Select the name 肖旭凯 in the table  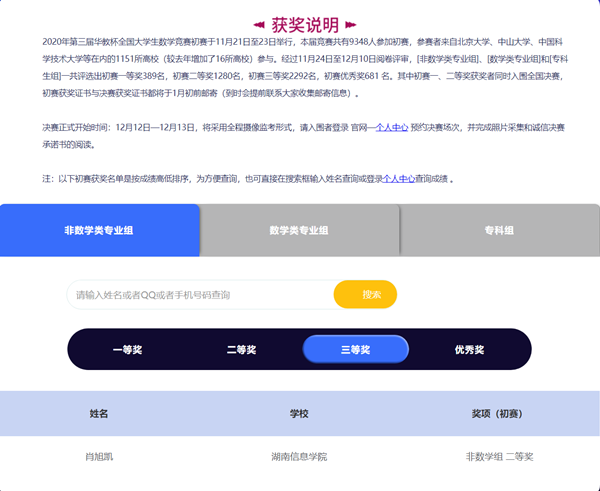tap(99, 457)
